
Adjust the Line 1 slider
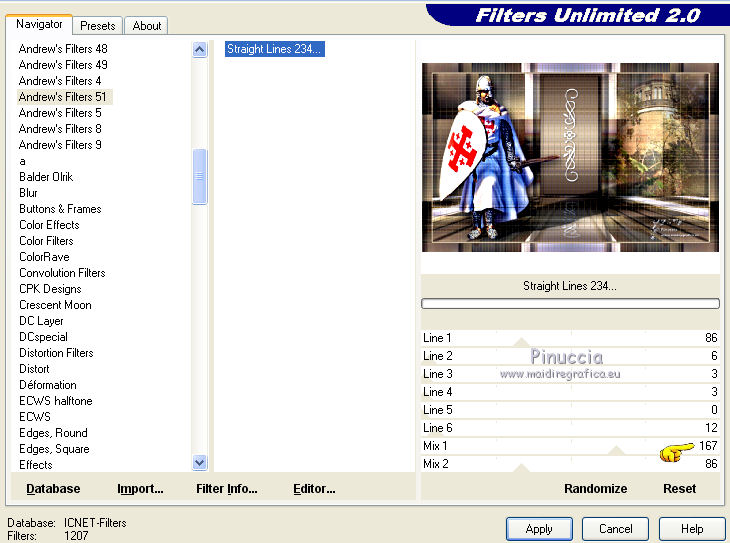pos(570,338)
